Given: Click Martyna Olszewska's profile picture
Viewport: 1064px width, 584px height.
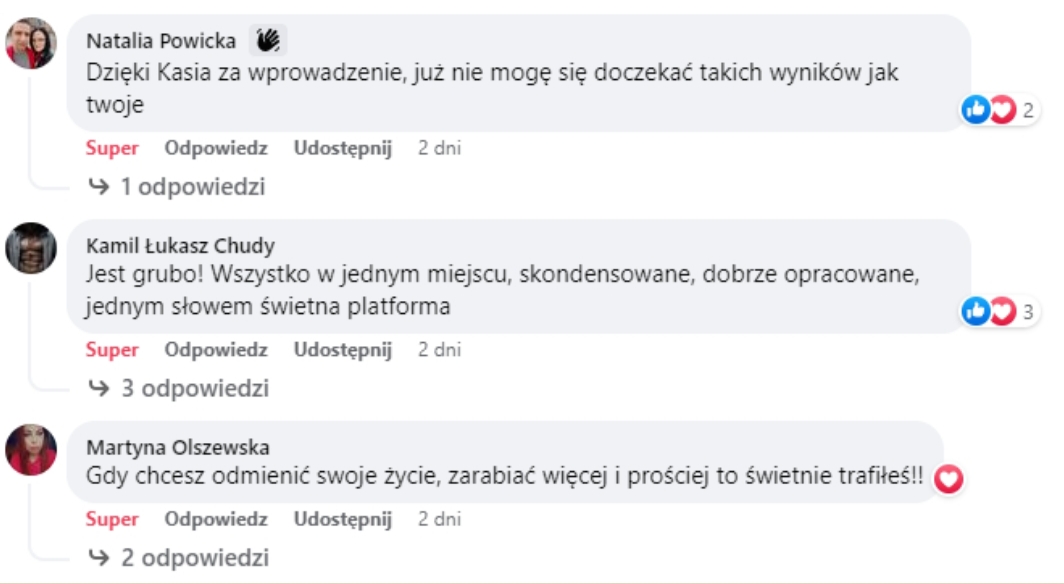Looking at the screenshot, I should pos(31,449).
